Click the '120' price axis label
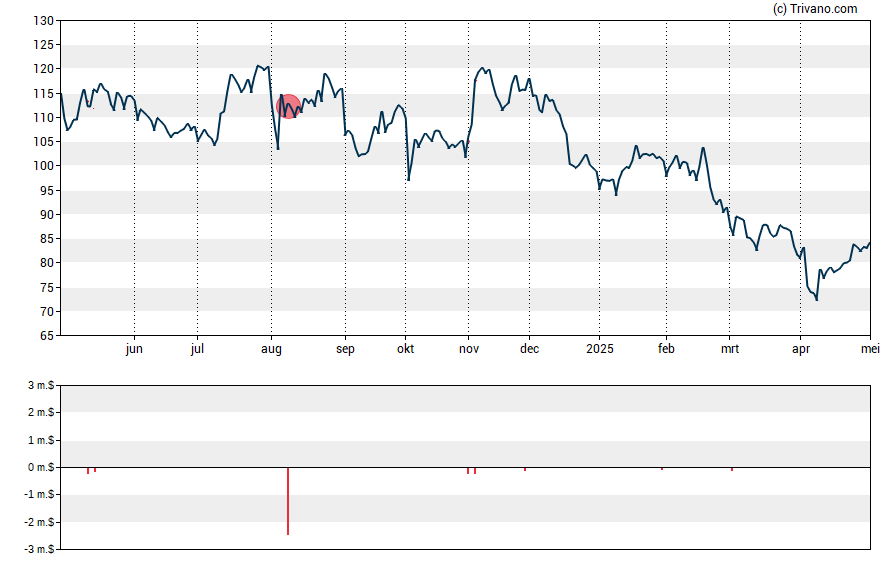 pos(44,69)
